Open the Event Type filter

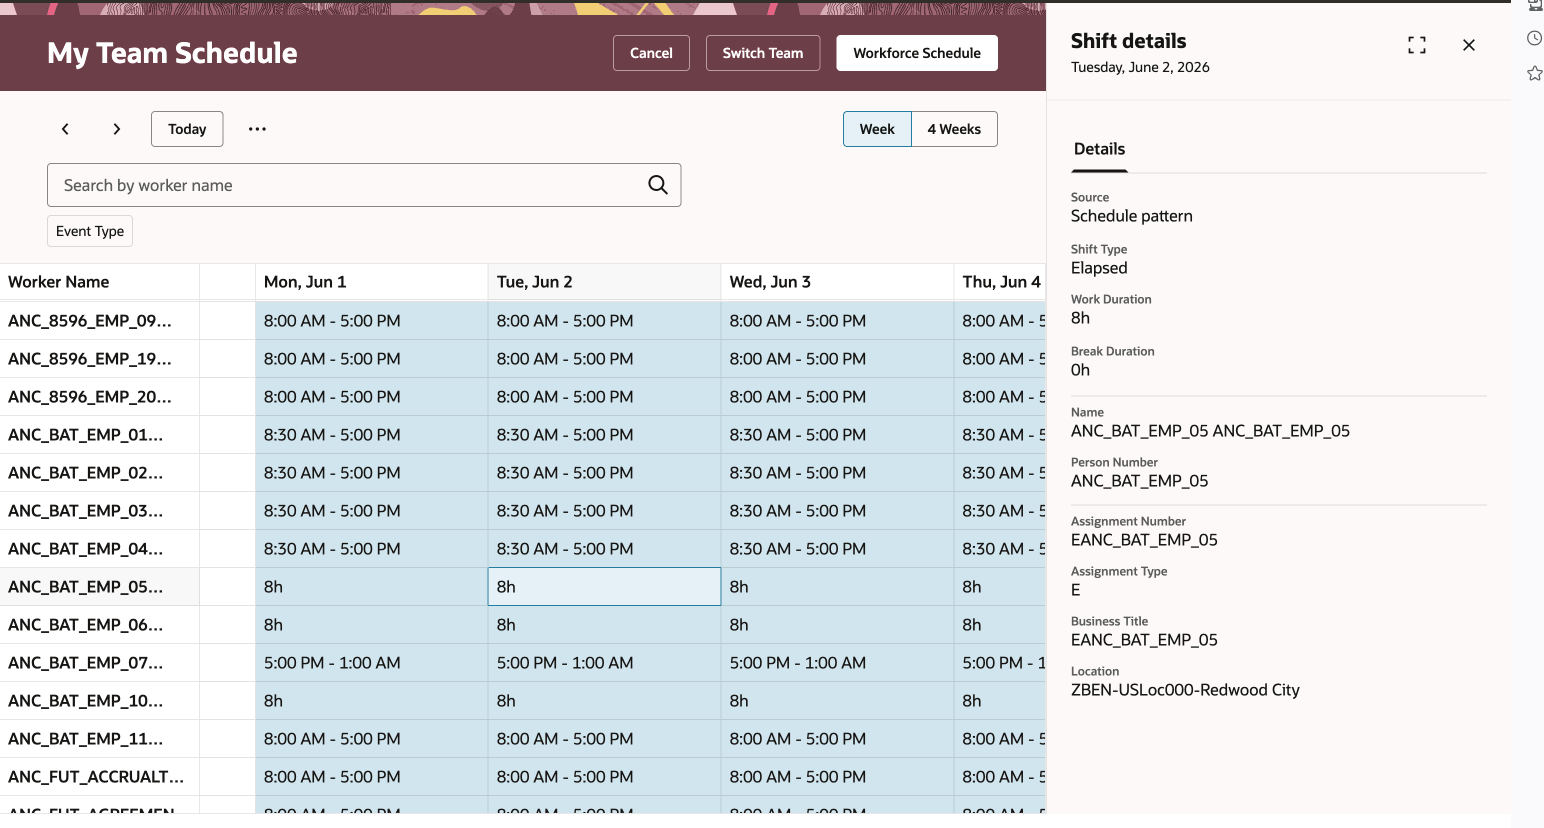(x=90, y=231)
